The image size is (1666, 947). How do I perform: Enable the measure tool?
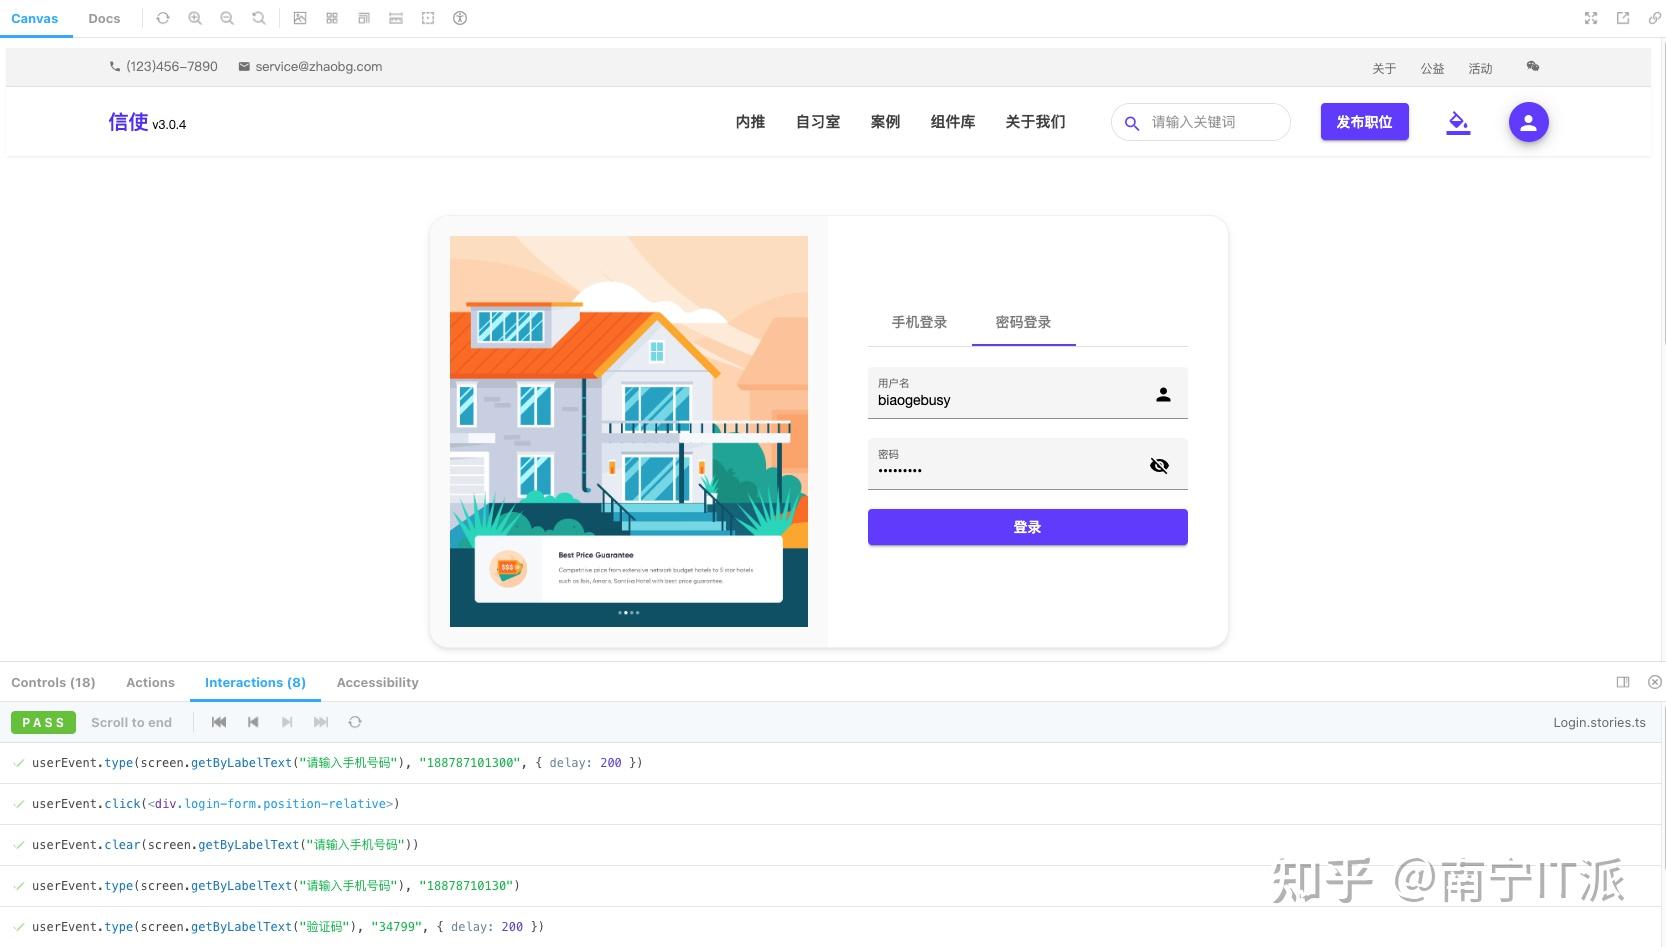coord(396,17)
